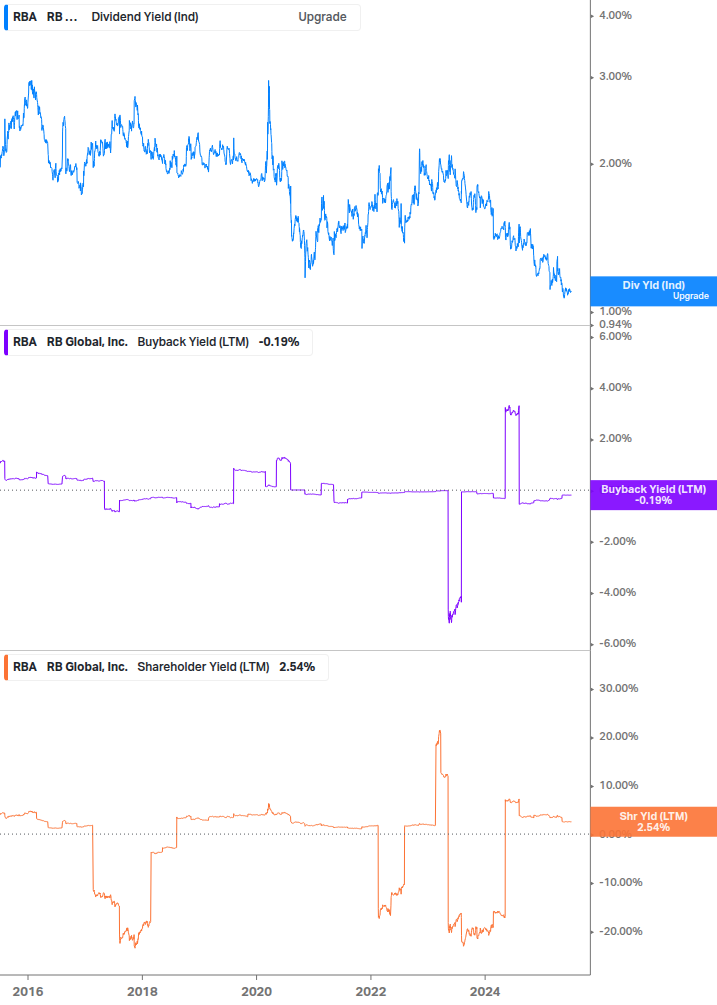Select the Buyback Yield (LTM) legend label
Screen dimensions: 717x1005
point(193,342)
